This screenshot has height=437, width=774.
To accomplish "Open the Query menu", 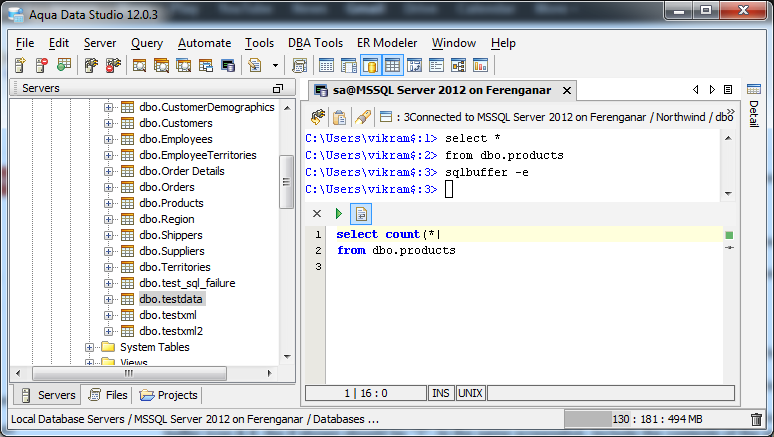I will [147, 43].
